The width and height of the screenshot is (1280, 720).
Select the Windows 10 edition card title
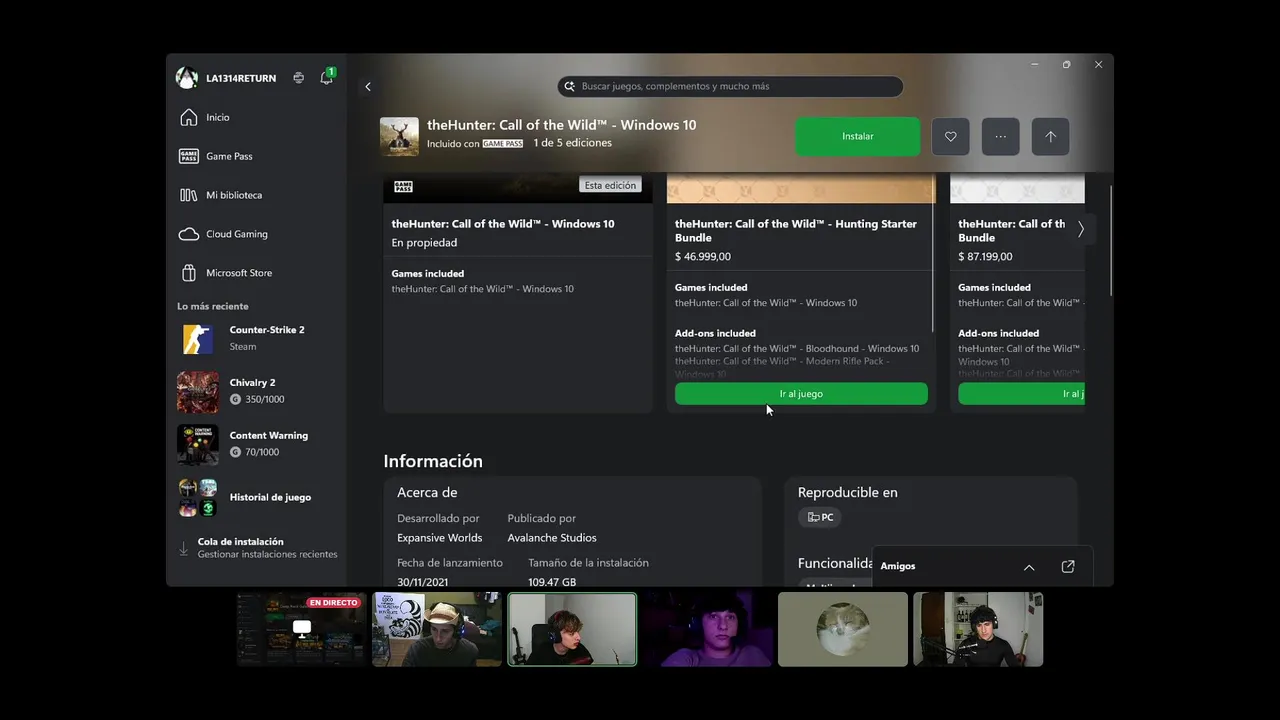[503, 224]
